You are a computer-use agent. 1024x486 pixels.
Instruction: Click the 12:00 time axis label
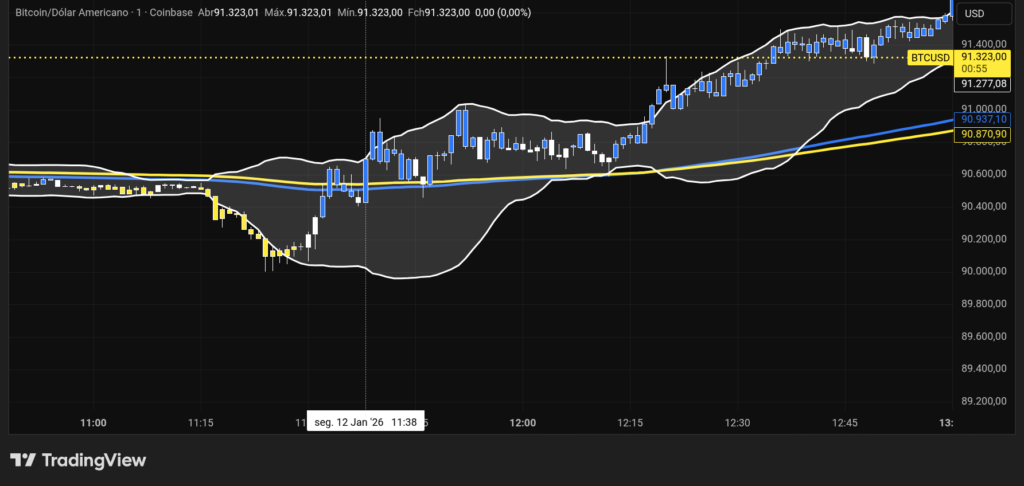pos(522,423)
